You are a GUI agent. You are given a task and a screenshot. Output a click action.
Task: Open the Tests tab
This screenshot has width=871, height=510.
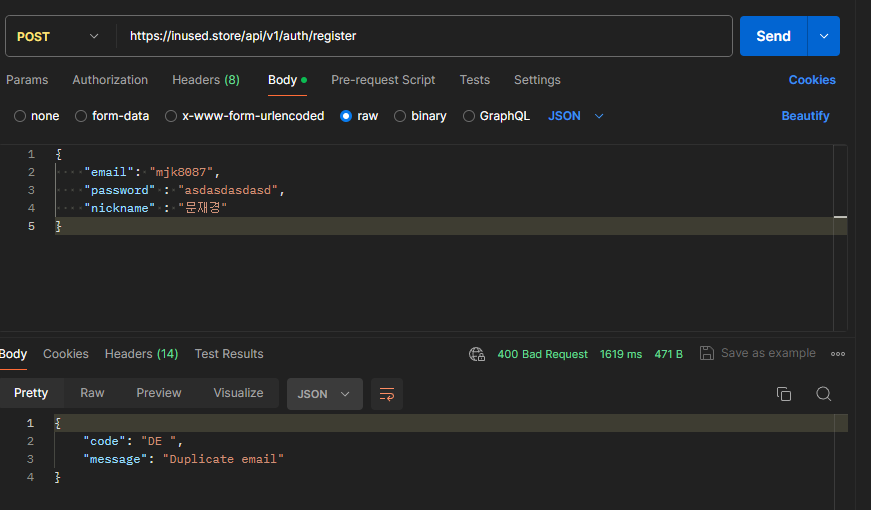(x=474, y=80)
